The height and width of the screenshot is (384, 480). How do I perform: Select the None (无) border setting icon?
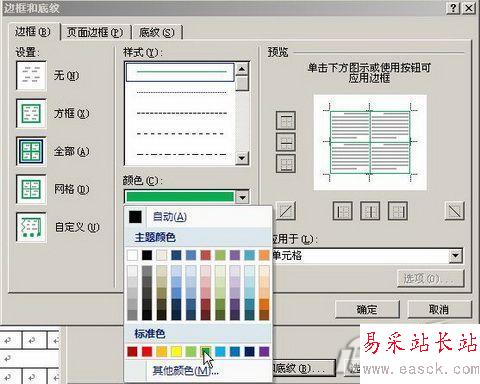click(31, 75)
